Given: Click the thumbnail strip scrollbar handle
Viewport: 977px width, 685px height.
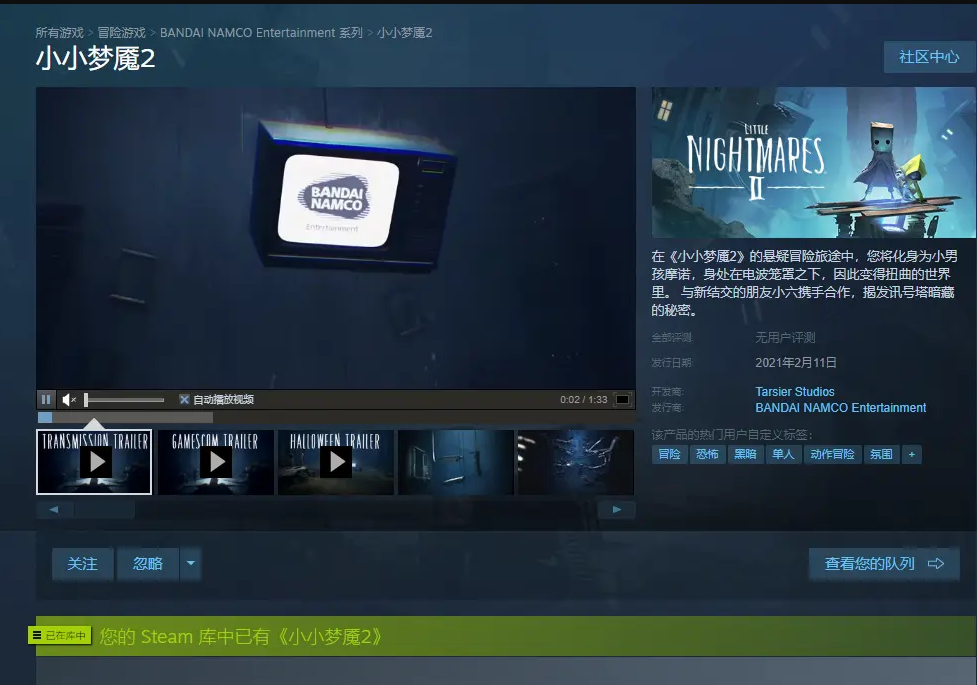Looking at the screenshot, I should pyautogui.click(x=105, y=510).
